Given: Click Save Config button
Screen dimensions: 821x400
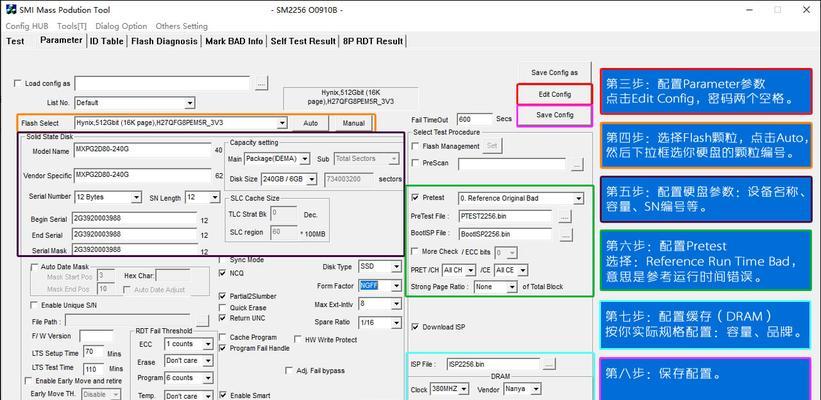Looking at the screenshot, I should 554,115.
